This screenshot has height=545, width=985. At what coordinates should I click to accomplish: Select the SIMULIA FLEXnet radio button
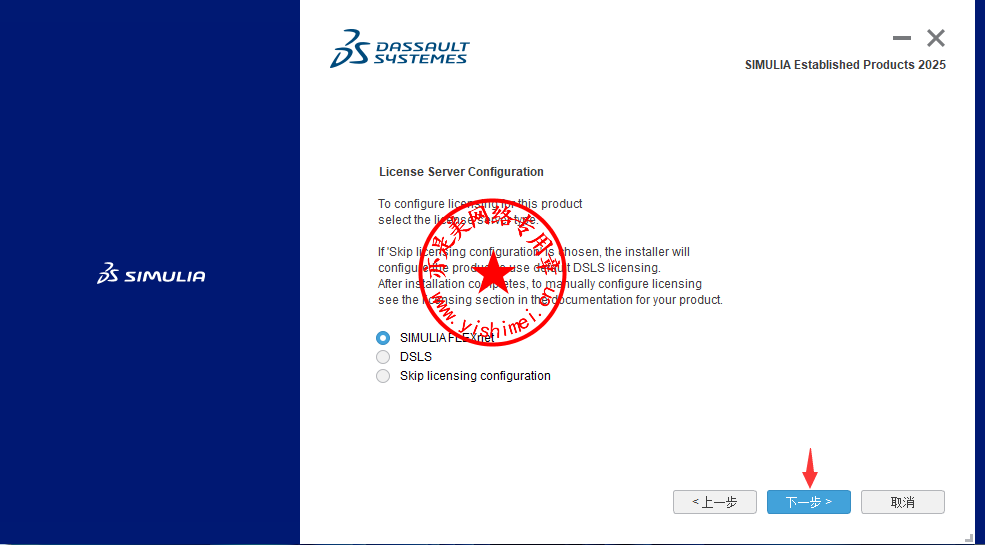(383, 338)
